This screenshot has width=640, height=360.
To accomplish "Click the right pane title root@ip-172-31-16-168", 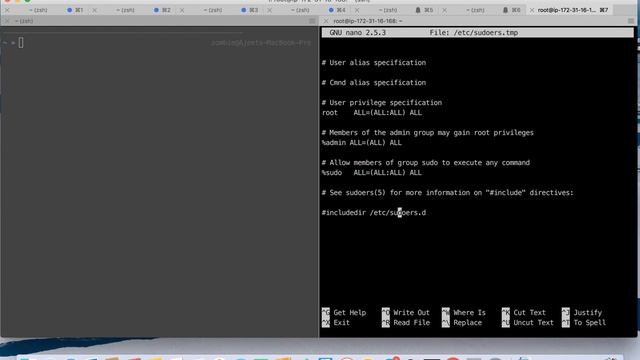I will coord(368,21).
